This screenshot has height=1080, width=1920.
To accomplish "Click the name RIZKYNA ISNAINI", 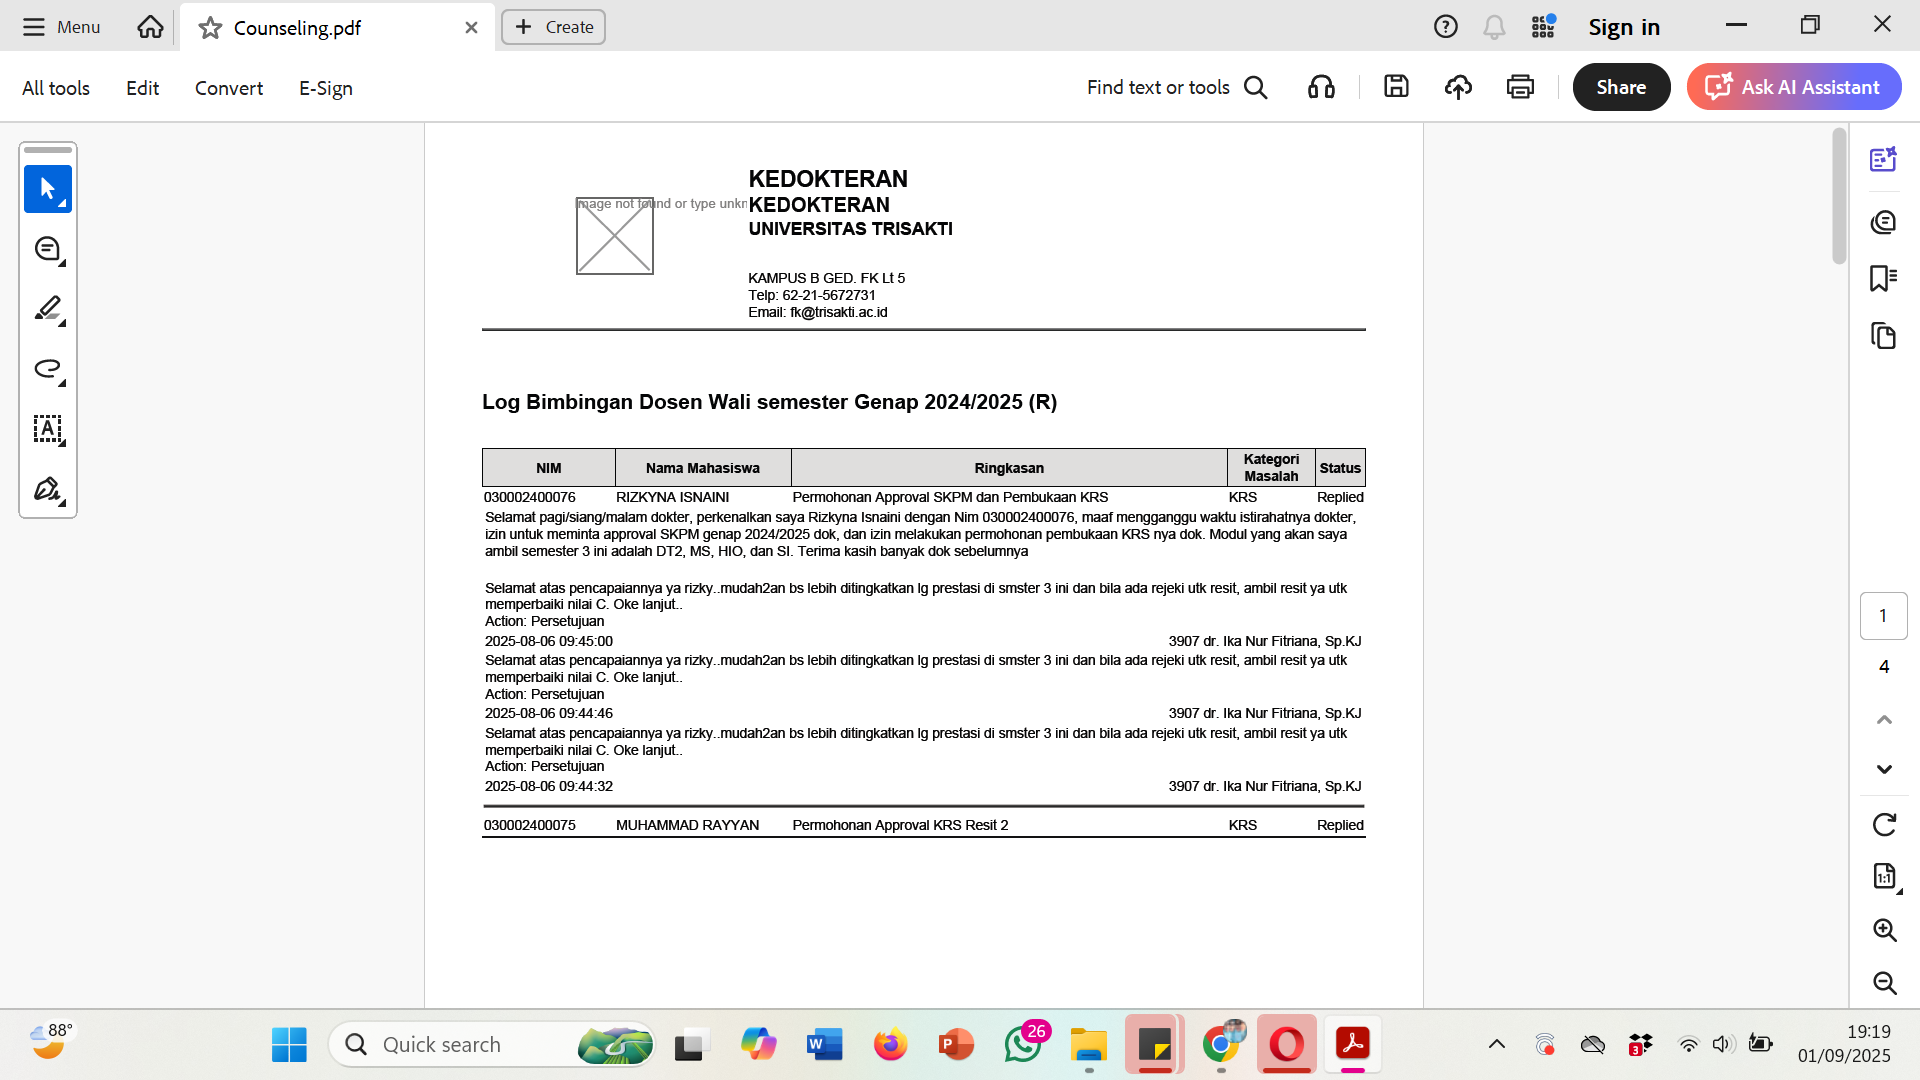I will (x=672, y=497).
